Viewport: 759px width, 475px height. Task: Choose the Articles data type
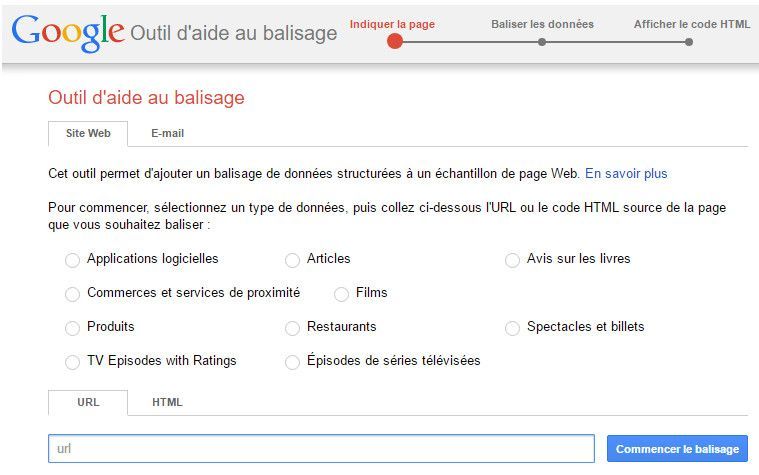pos(292,260)
